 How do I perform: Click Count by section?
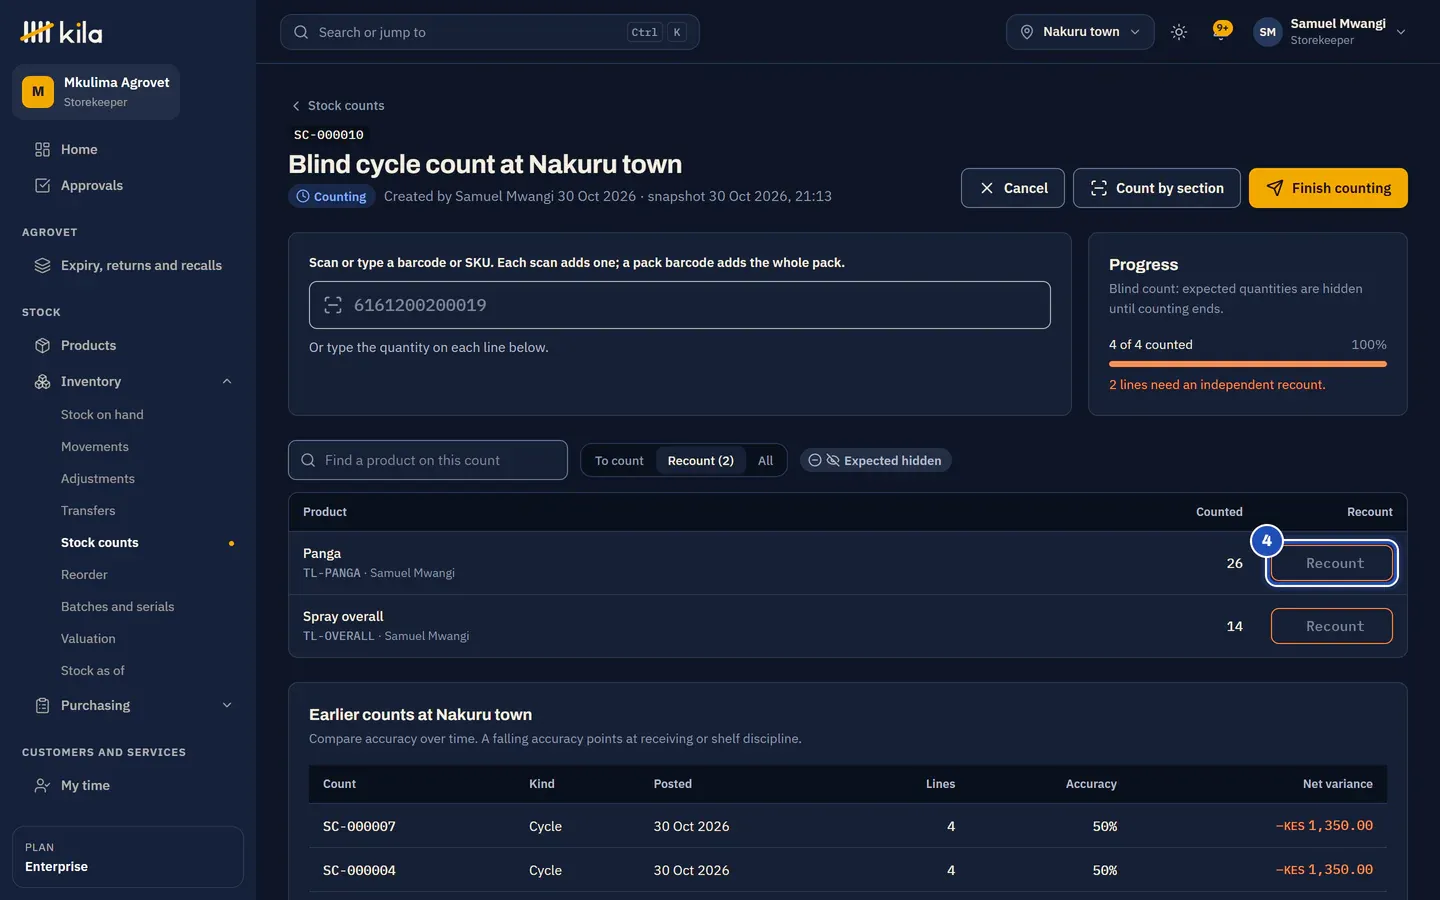click(1156, 188)
